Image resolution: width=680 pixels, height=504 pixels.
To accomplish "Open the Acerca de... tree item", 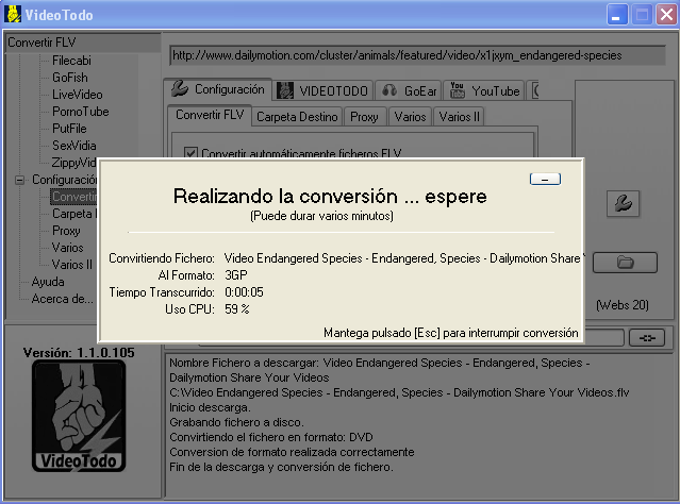I will (62, 299).
